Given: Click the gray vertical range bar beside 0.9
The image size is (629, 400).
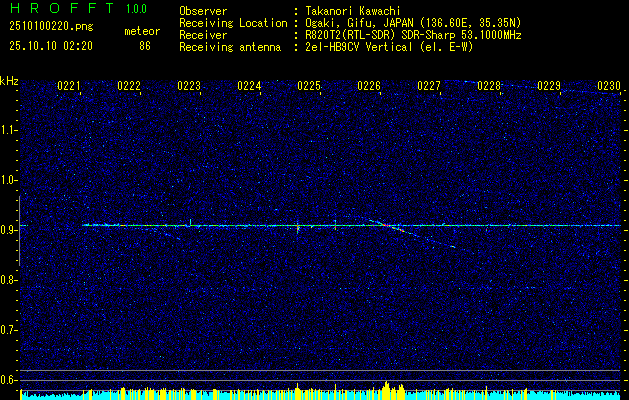Looking at the screenshot, I should 19,231.
